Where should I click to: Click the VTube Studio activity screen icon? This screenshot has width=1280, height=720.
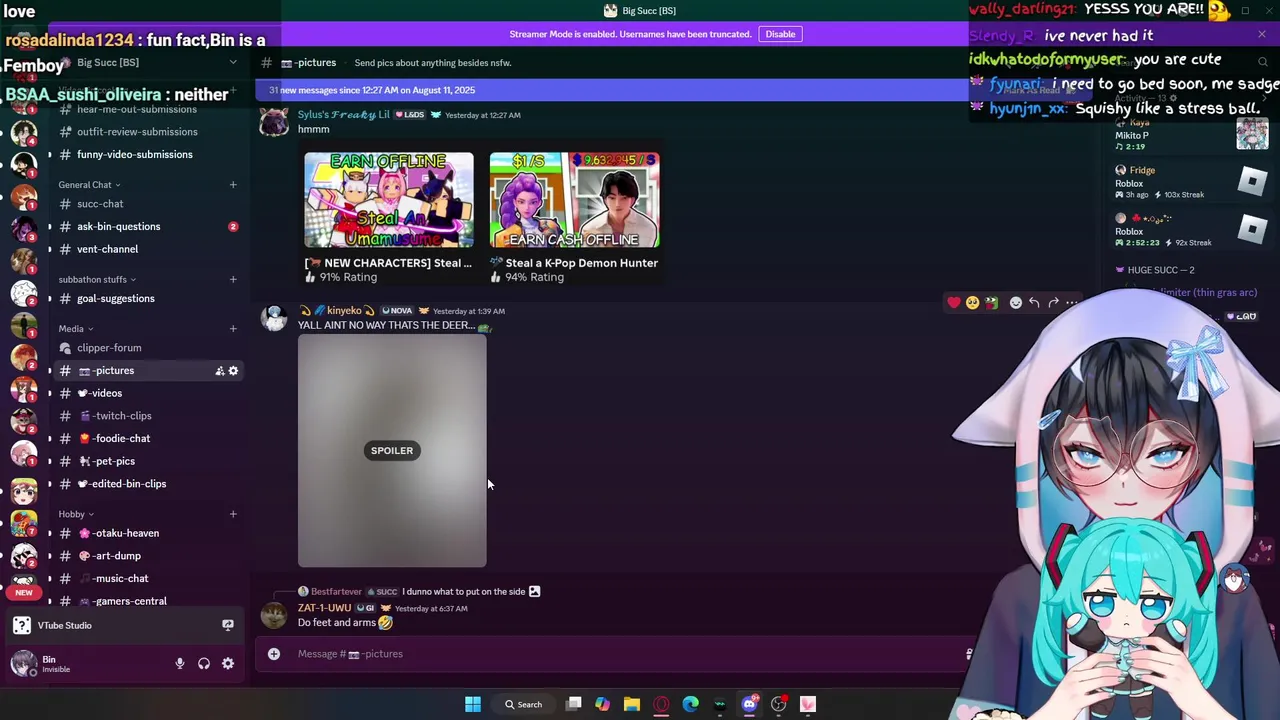click(x=228, y=625)
